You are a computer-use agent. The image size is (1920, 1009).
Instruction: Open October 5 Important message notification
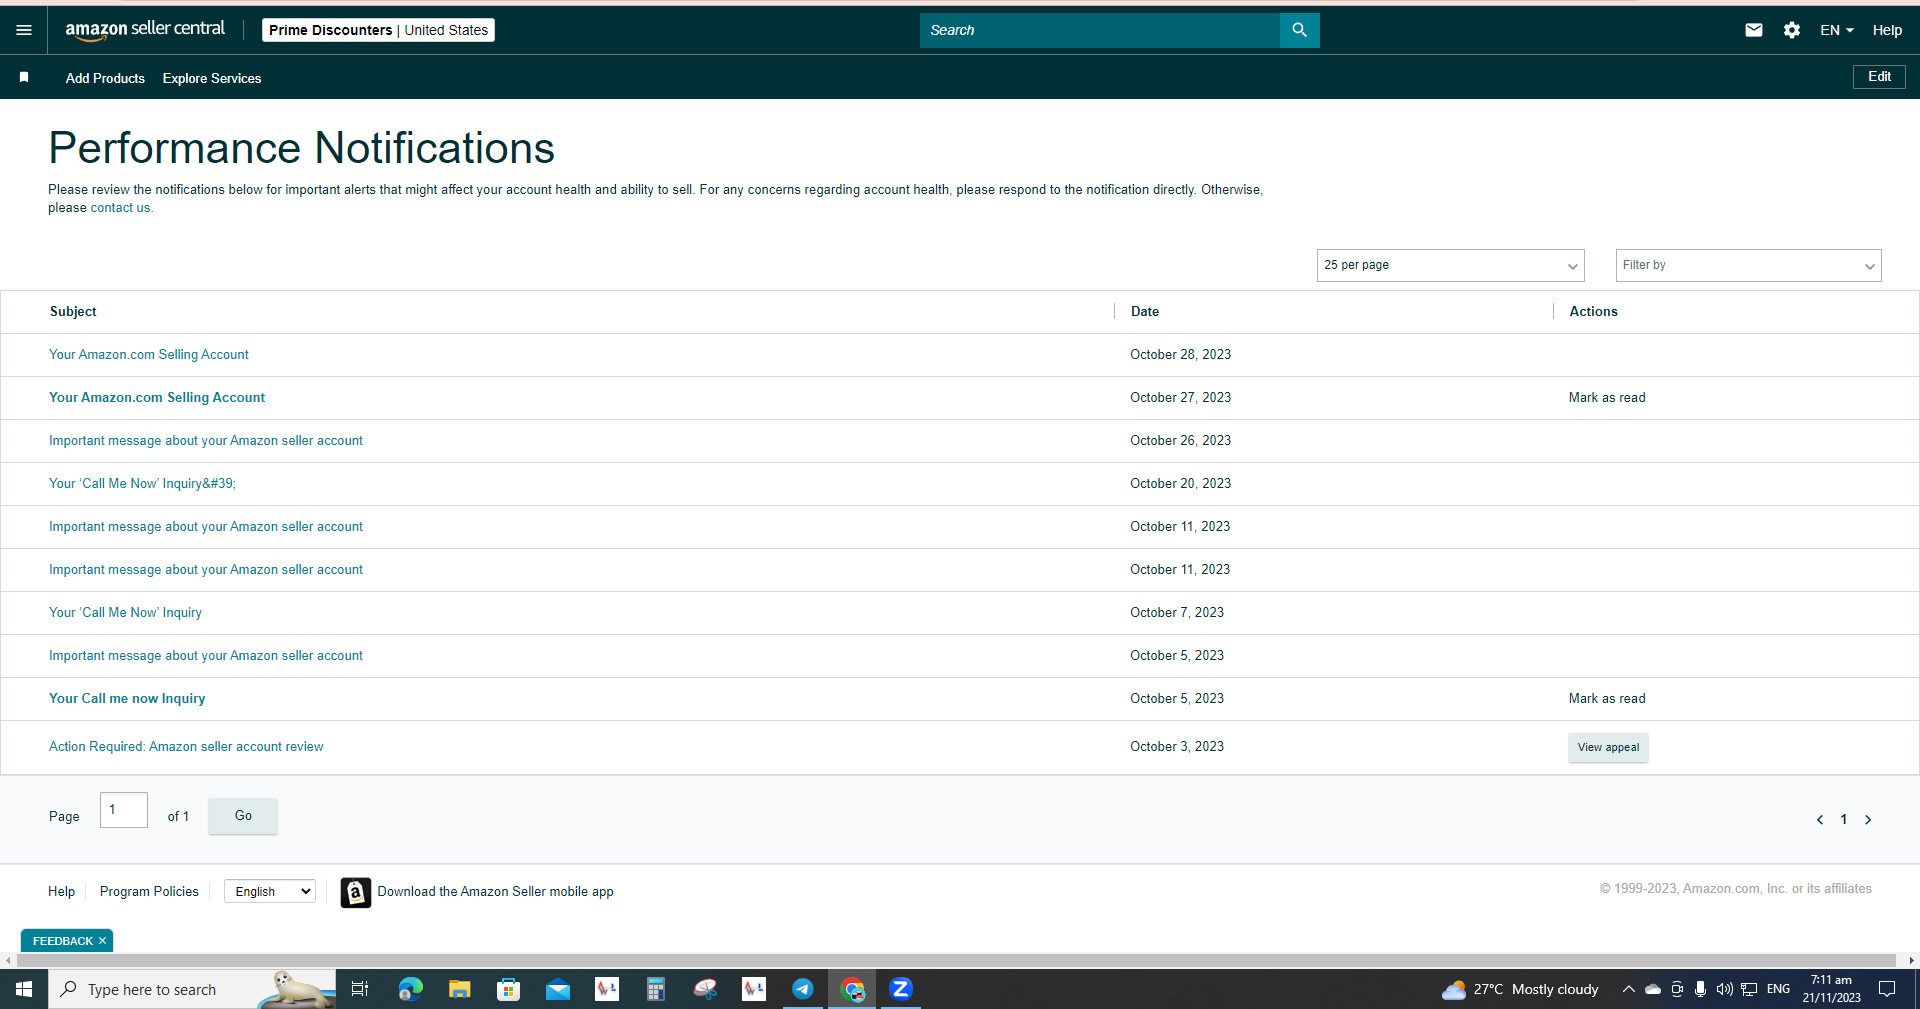(205, 655)
